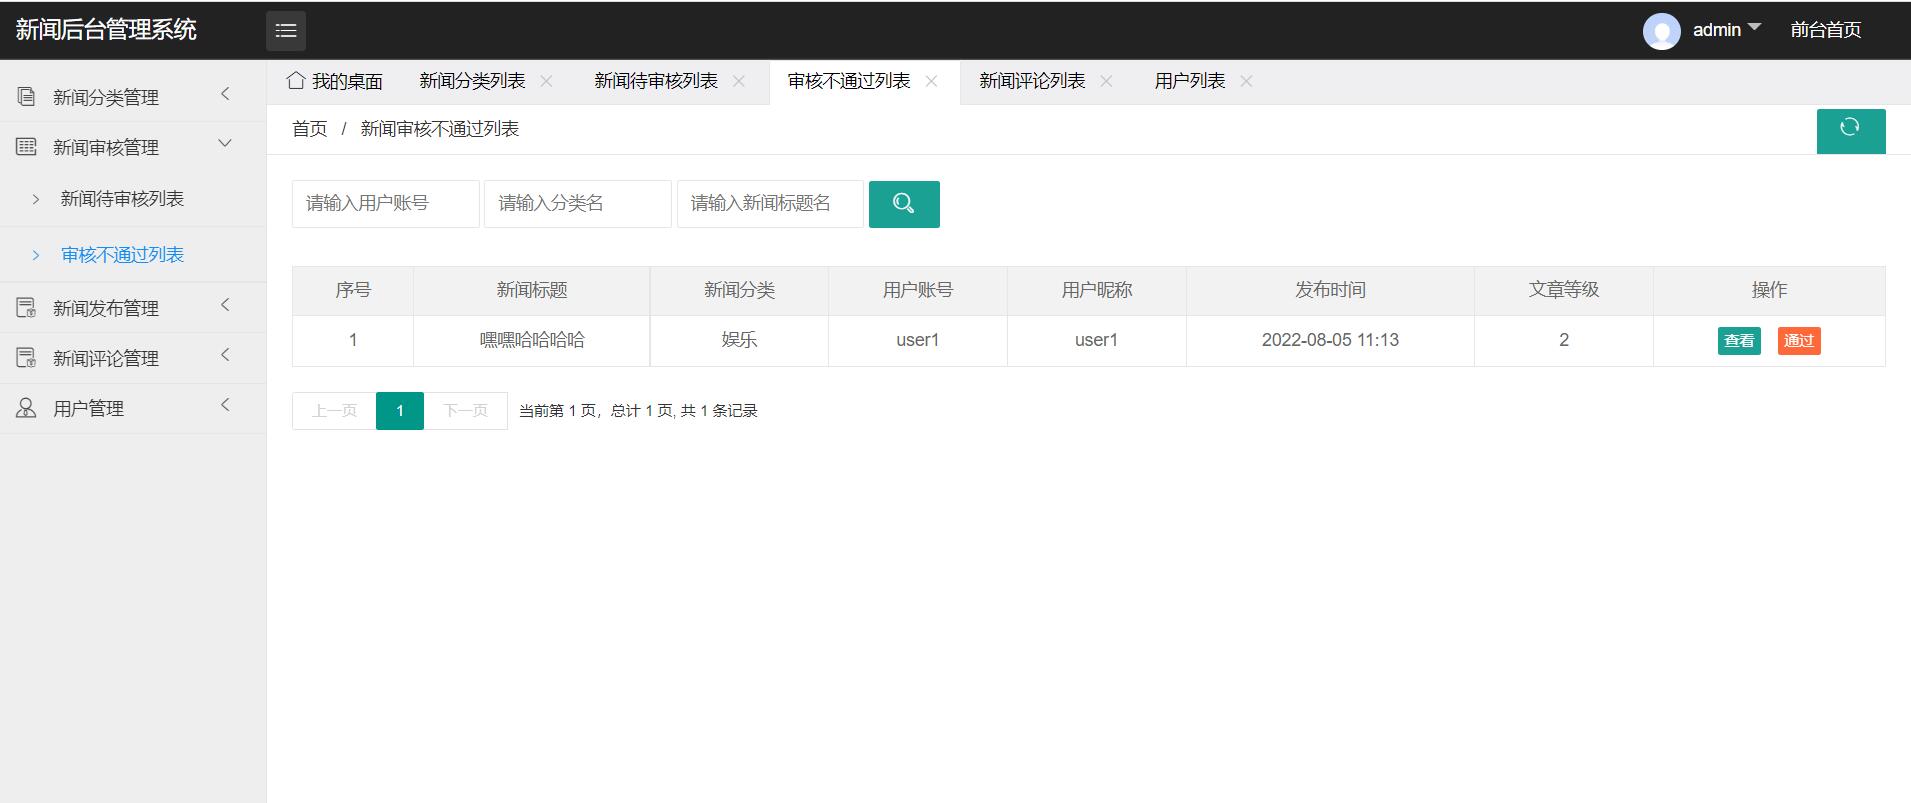Click the 新闻标题 column header
Image resolution: width=1911 pixels, height=803 pixels.
coord(532,290)
